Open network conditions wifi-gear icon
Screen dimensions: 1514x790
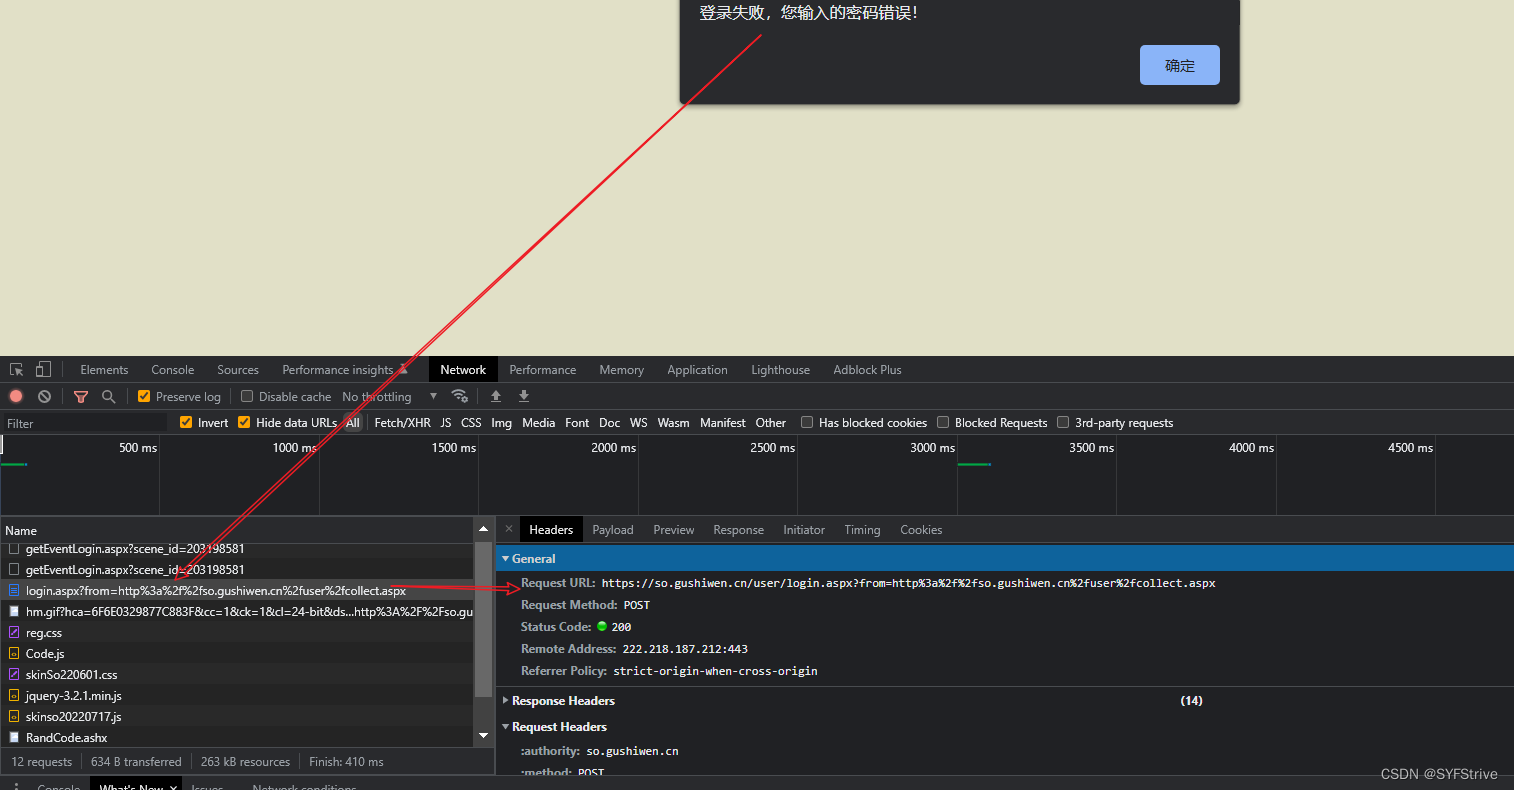pos(459,396)
